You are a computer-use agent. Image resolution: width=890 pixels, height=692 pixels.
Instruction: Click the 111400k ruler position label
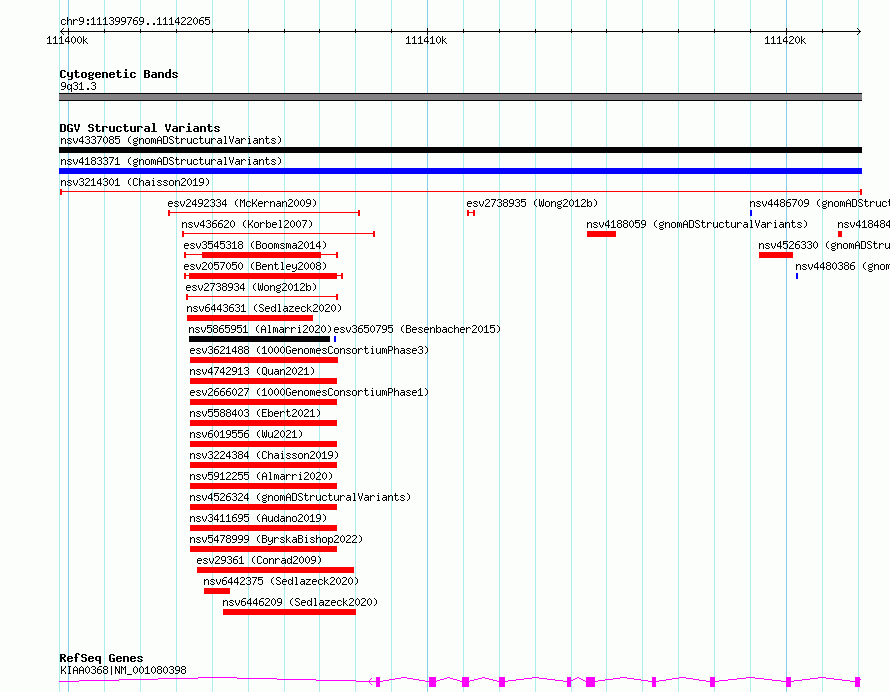coord(67,40)
